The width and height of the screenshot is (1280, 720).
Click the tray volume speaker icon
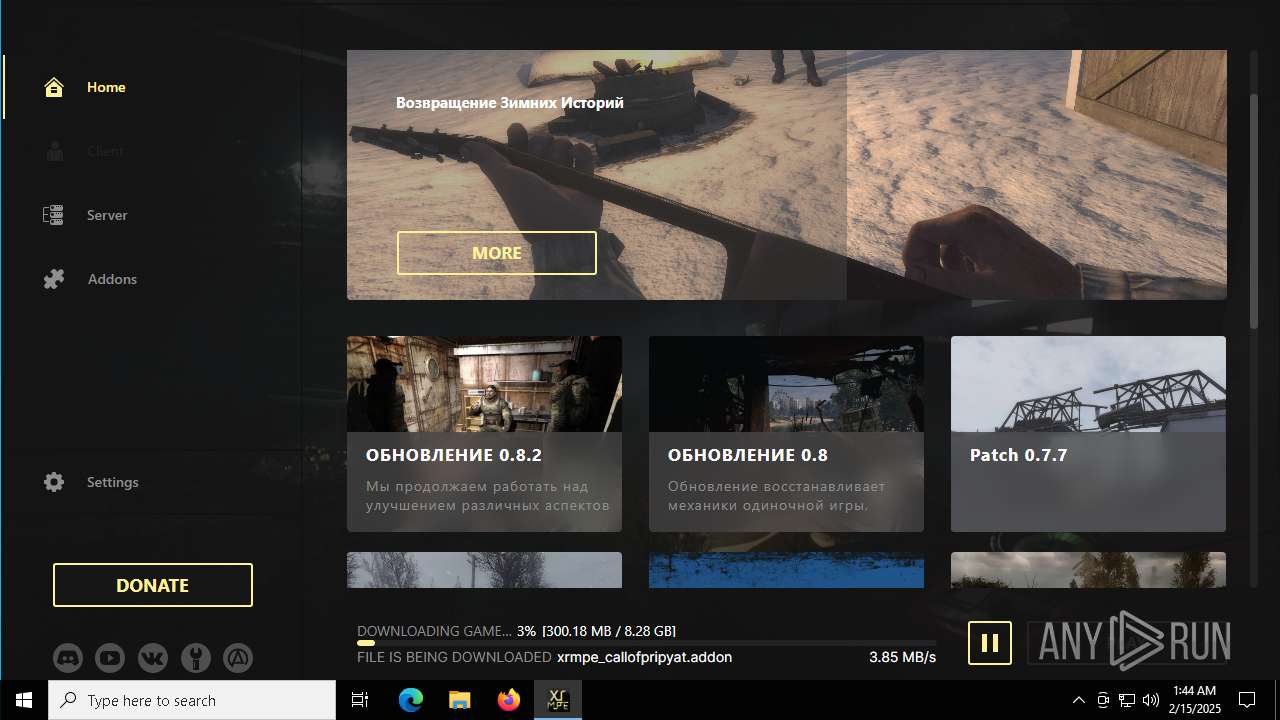pos(1151,700)
